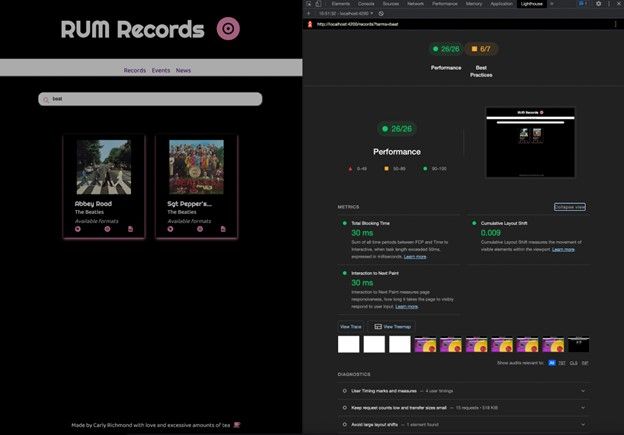Image resolution: width=624 pixels, height=435 pixels.
Task: Select the All audits filter
Action: pyautogui.click(x=552, y=363)
